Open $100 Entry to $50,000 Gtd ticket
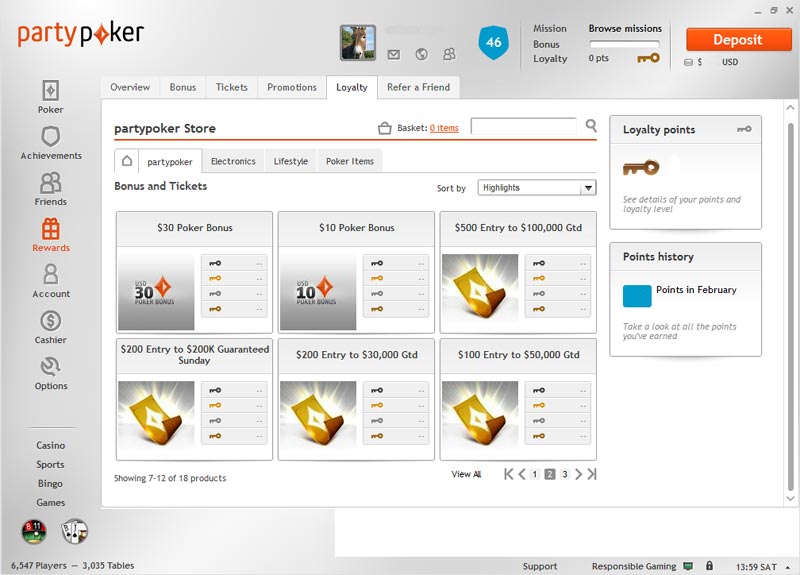The width and height of the screenshot is (800, 575). coord(480,419)
